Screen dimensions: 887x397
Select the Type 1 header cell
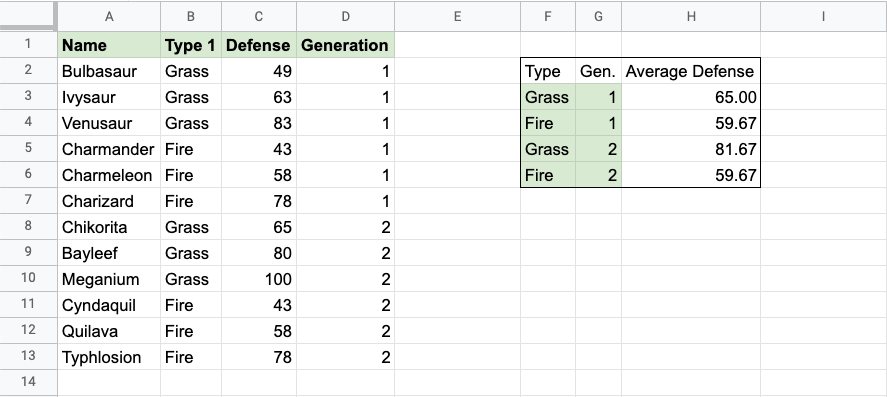(x=191, y=45)
